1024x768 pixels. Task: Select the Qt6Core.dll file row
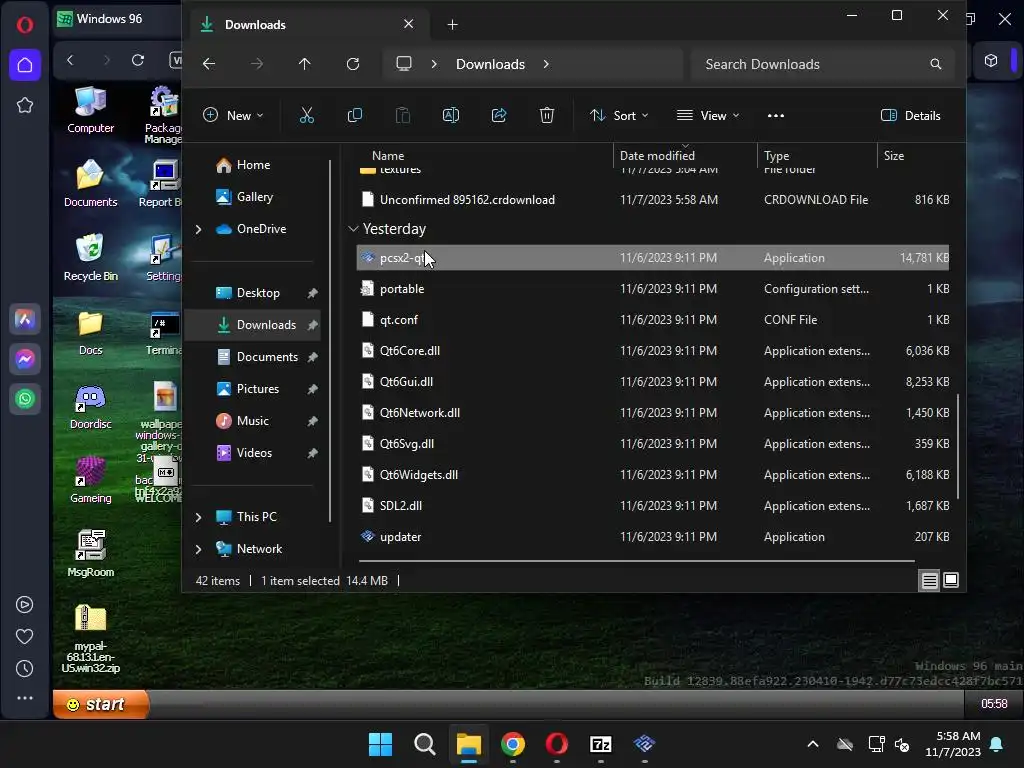pyautogui.click(x=653, y=351)
